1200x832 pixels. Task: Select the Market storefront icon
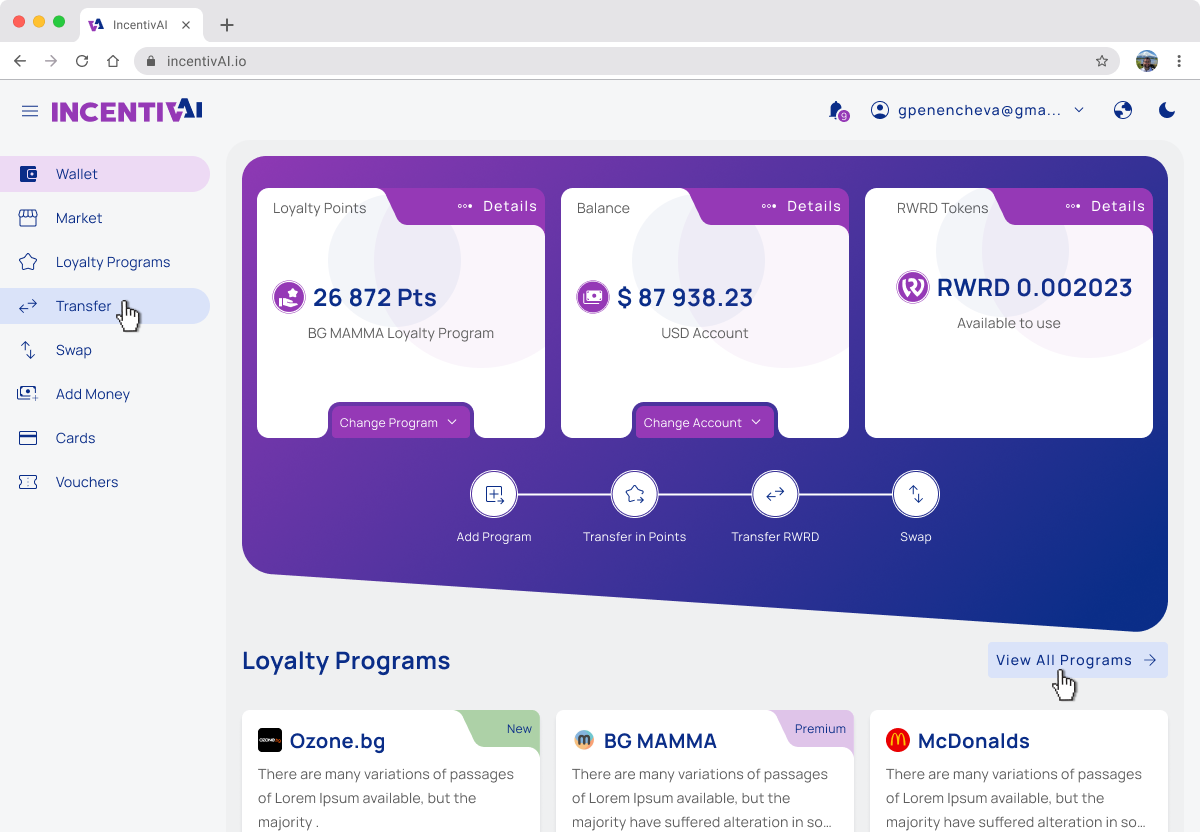tap(27, 217)
